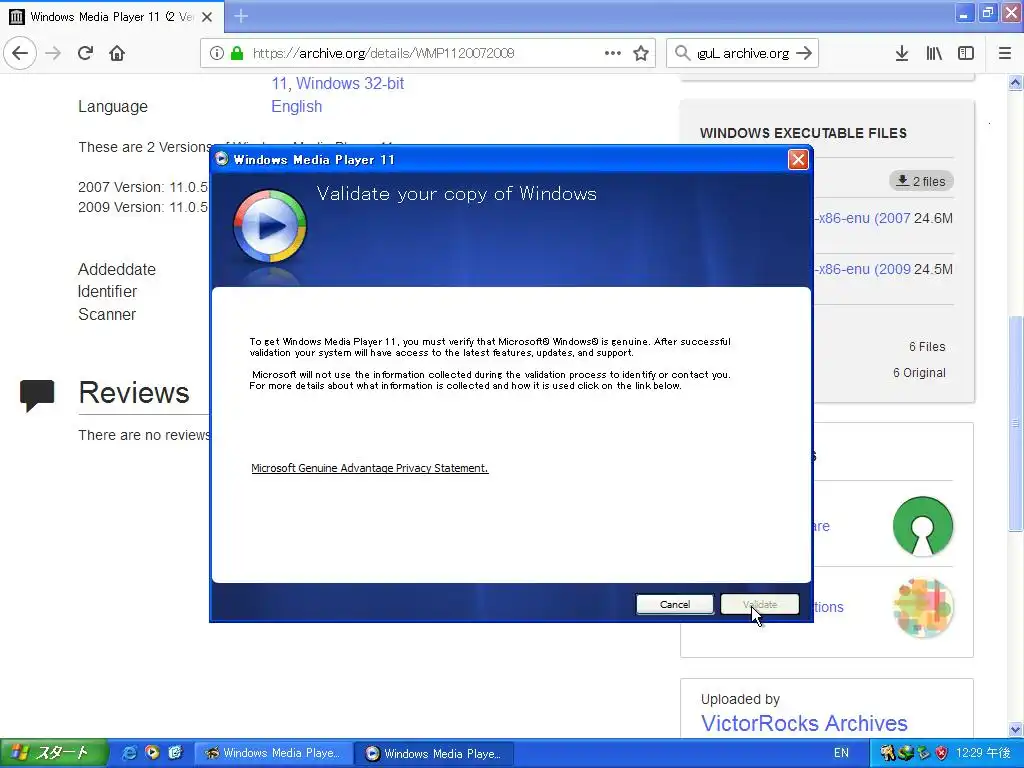Click the EN language bar indicator
The height and width of the screenshot is (768, 1024).
pyautogui.click(x=841, y=753)
